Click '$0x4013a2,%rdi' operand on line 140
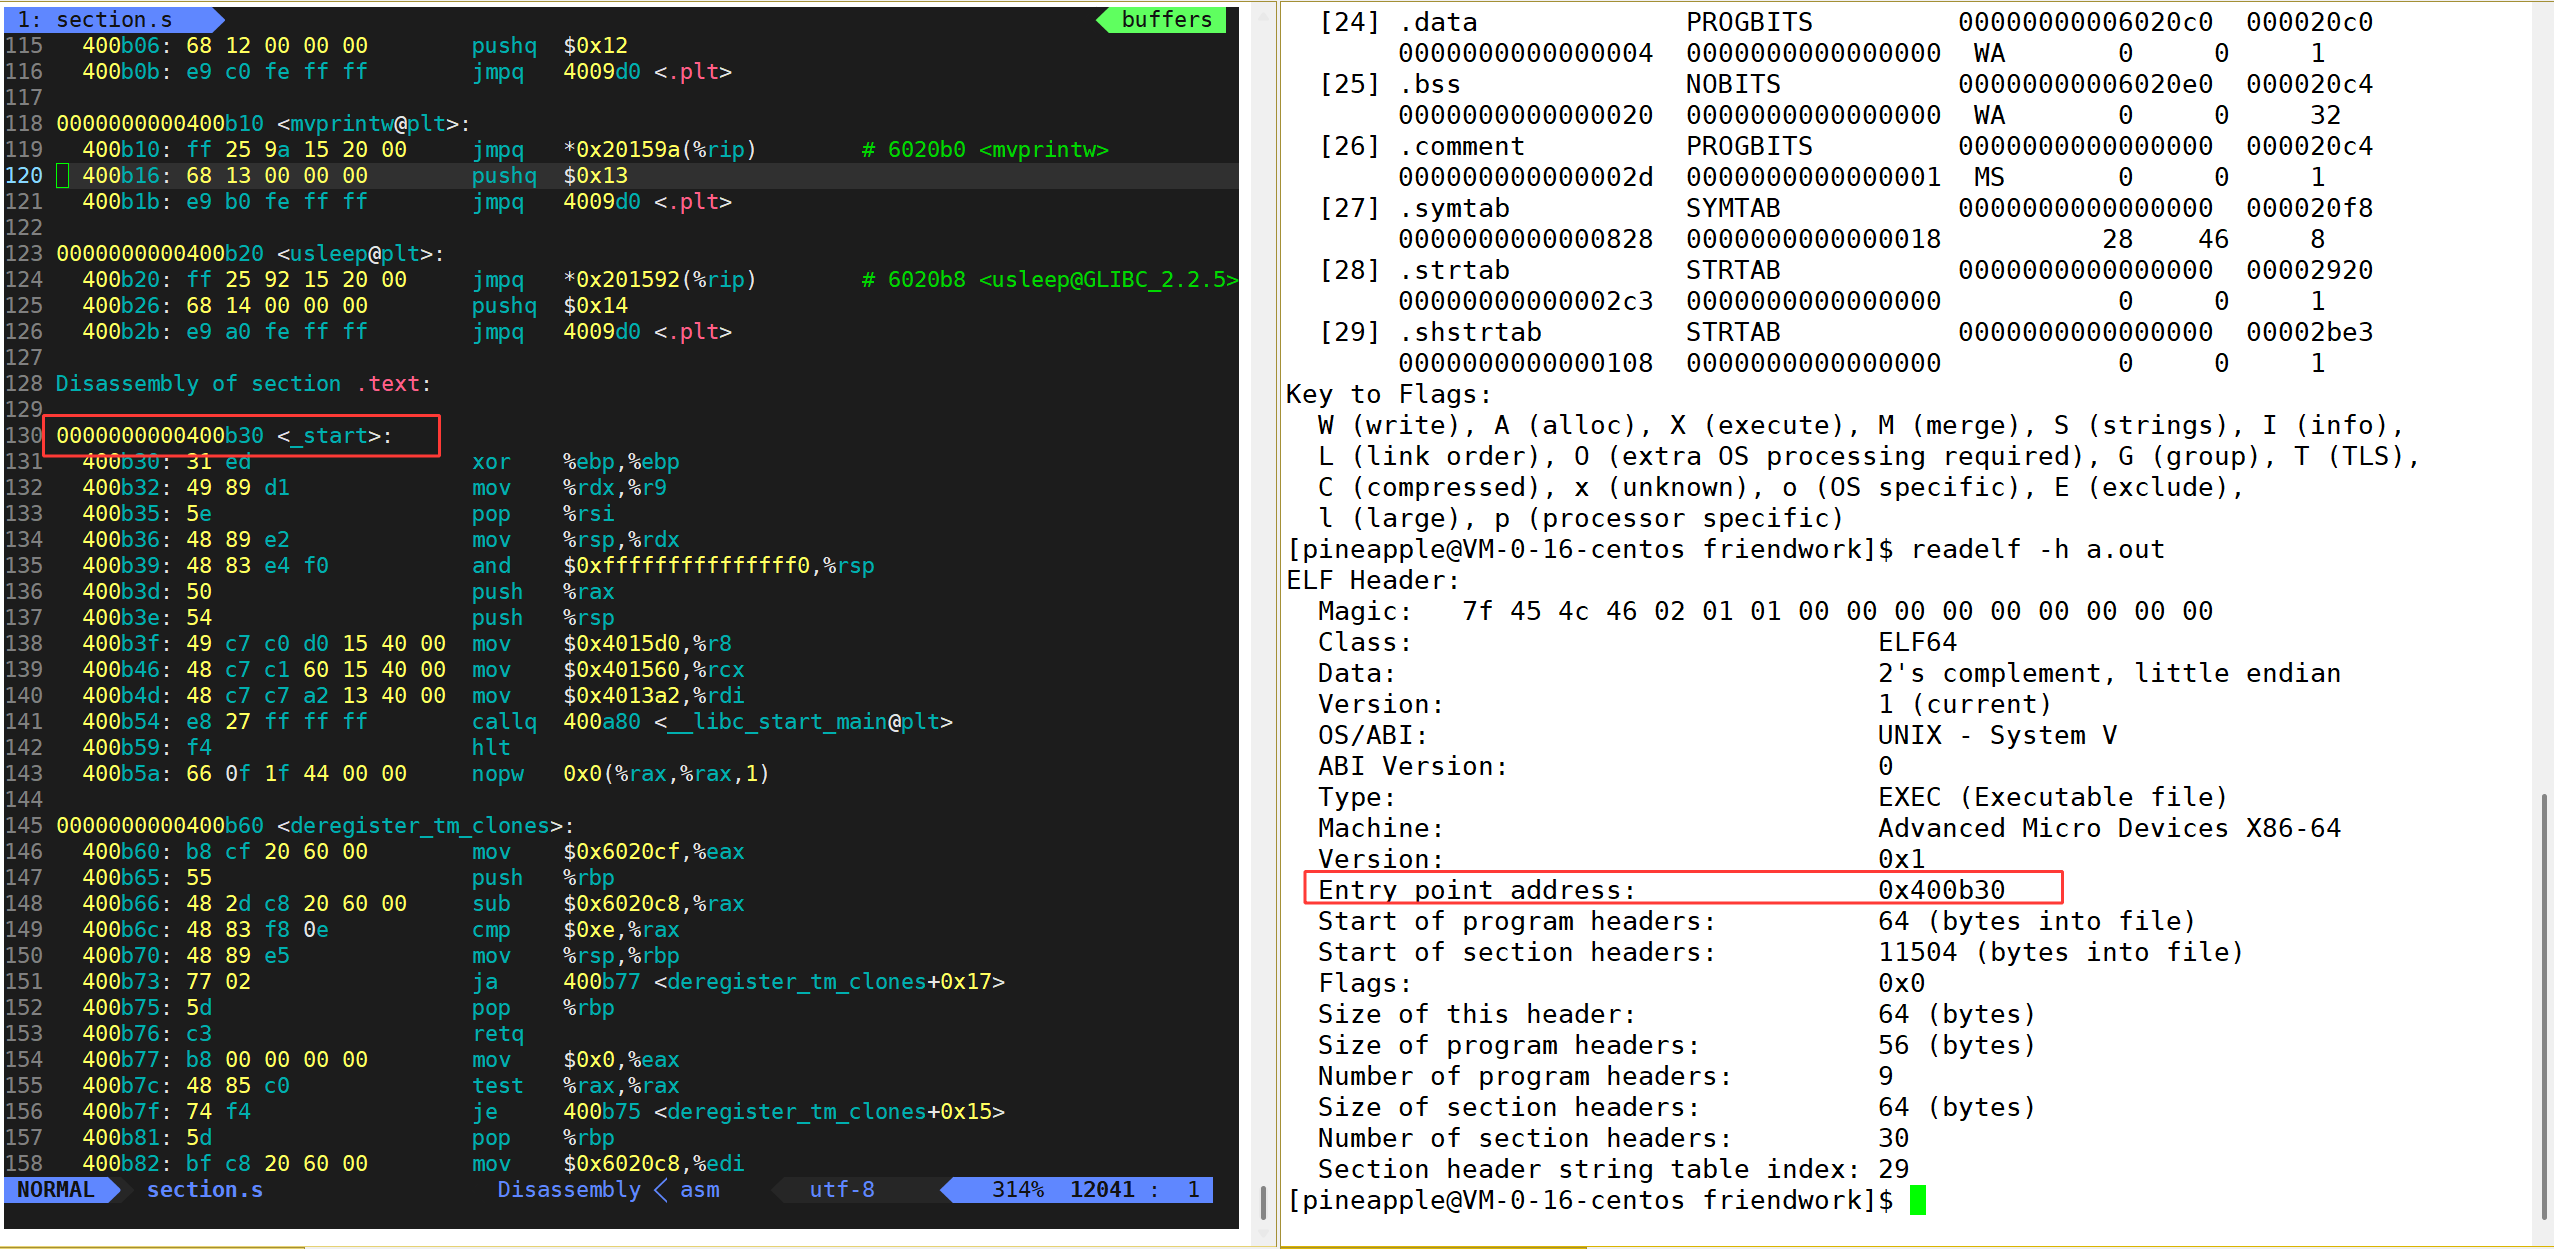The image size is (2554, 1249). (654, 695)
